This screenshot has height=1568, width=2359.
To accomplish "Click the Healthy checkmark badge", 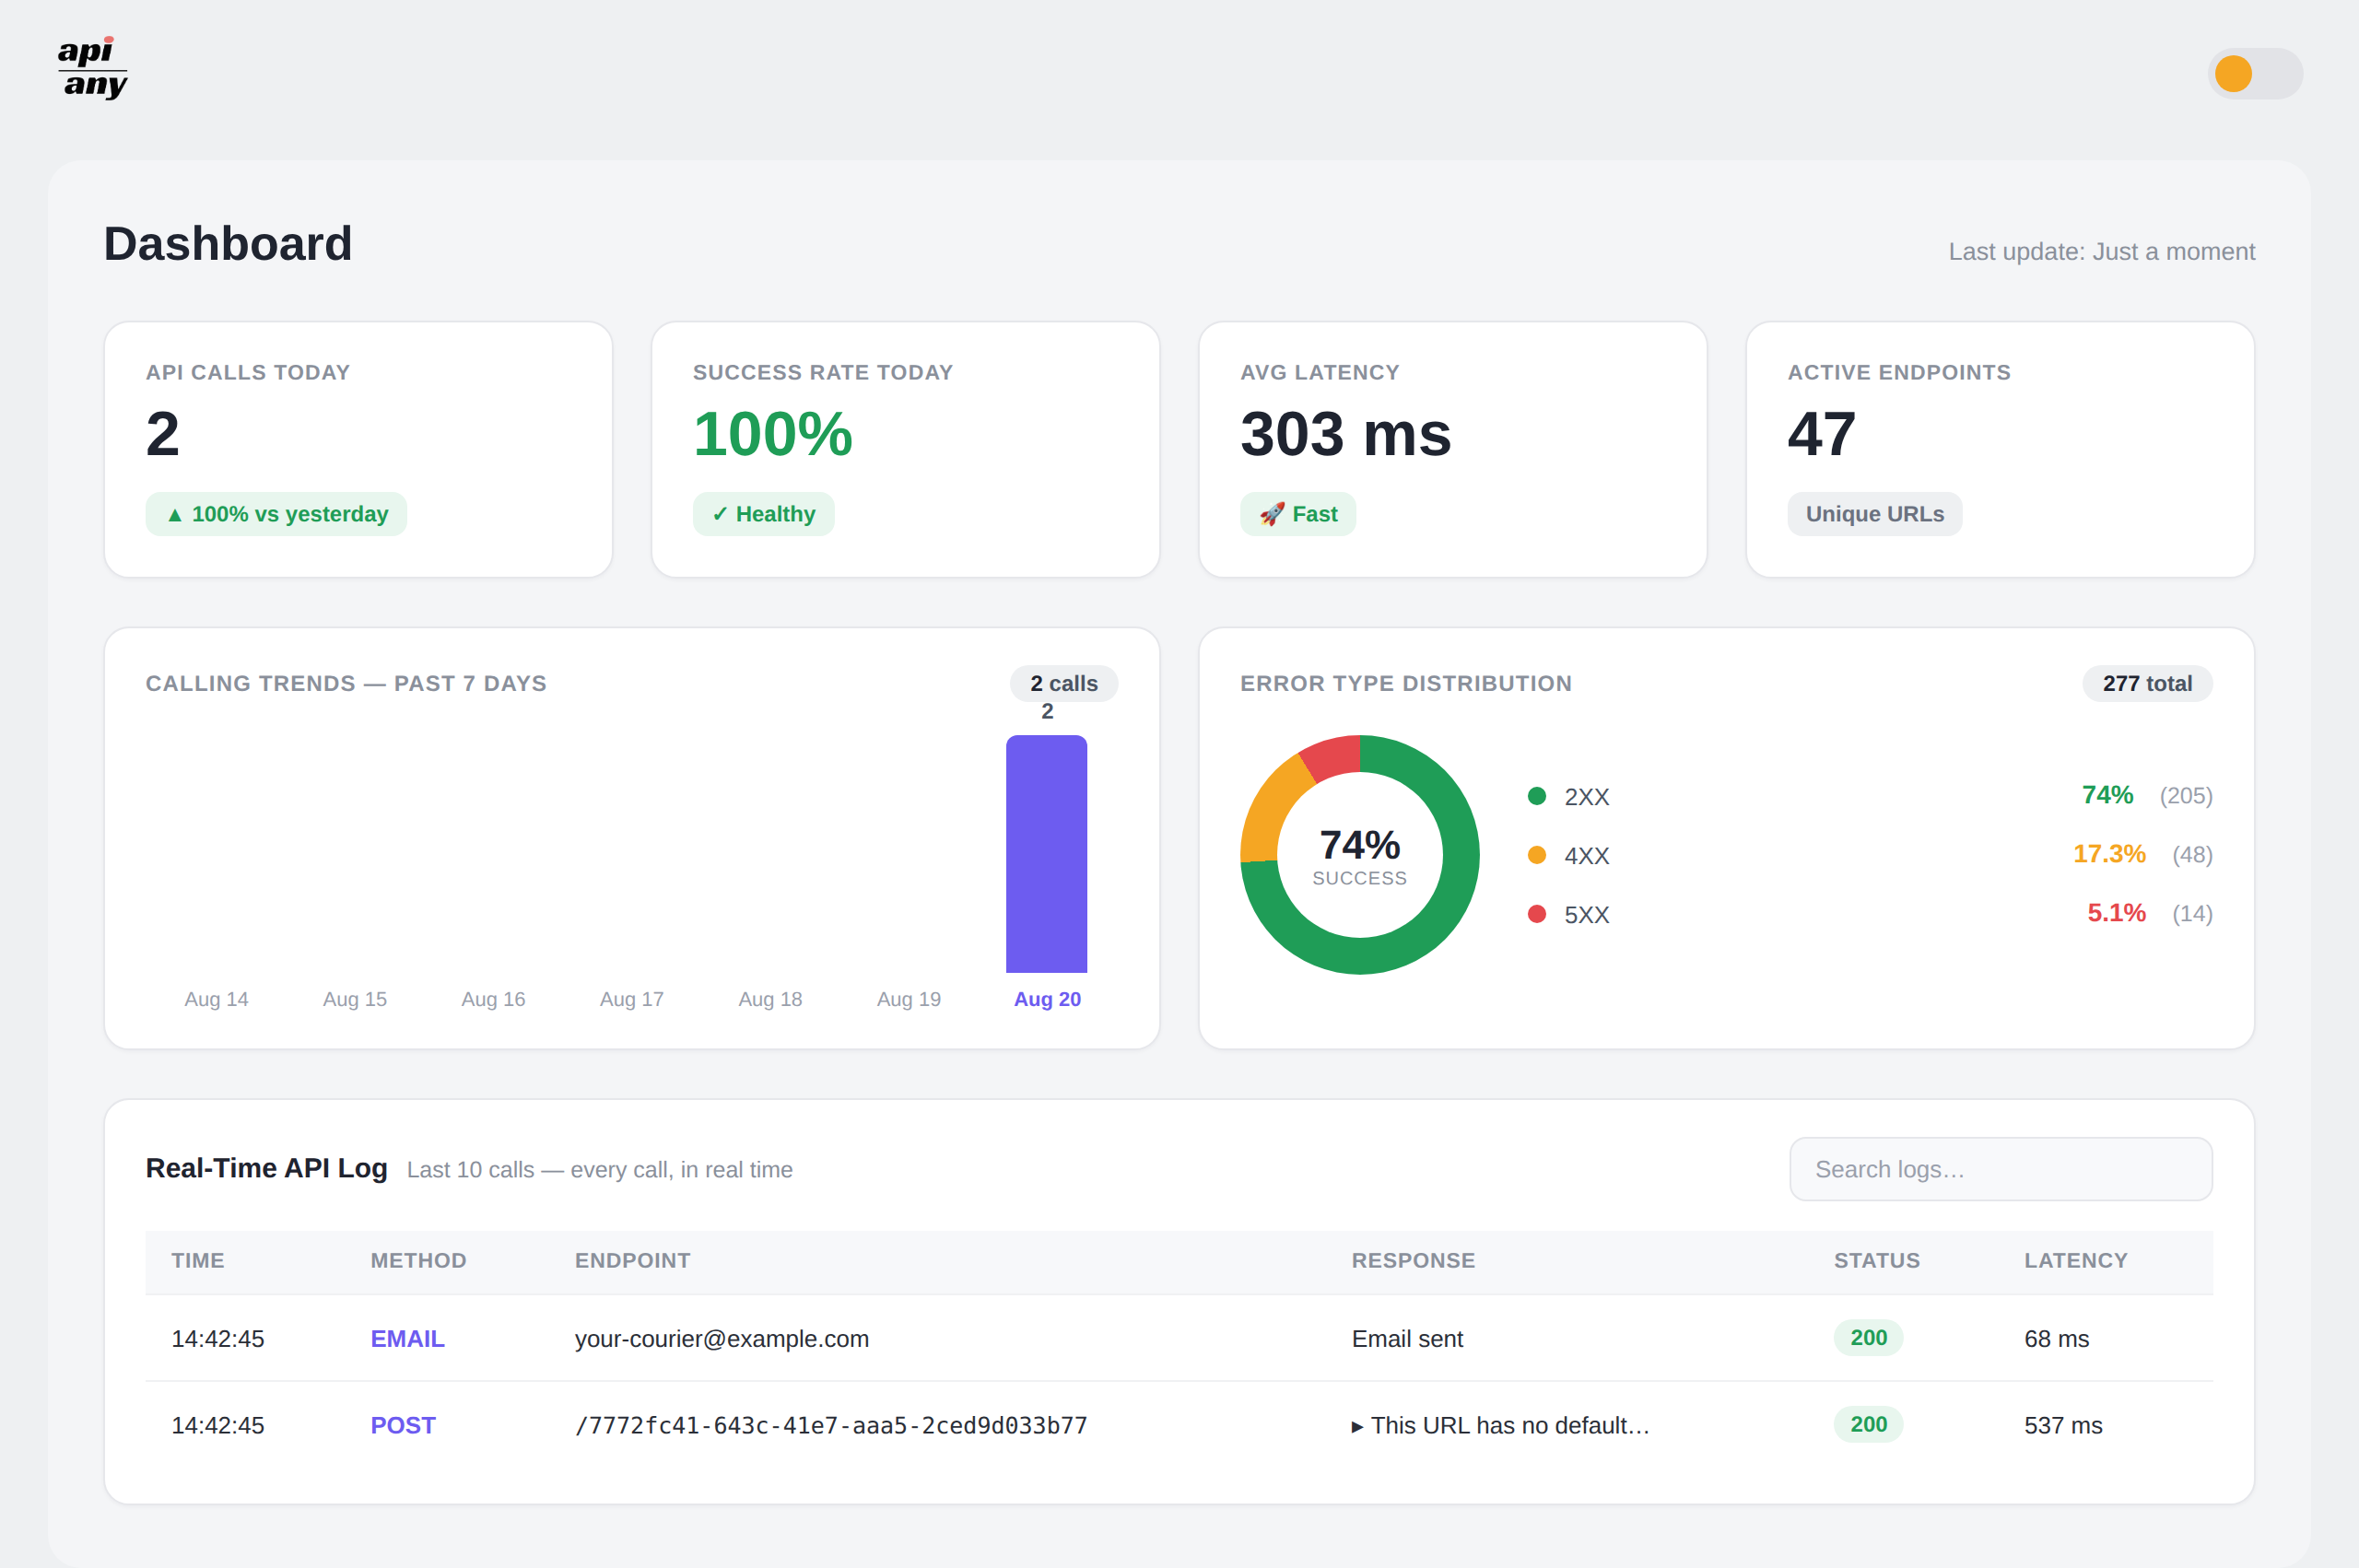I will (x=763, y=514).
